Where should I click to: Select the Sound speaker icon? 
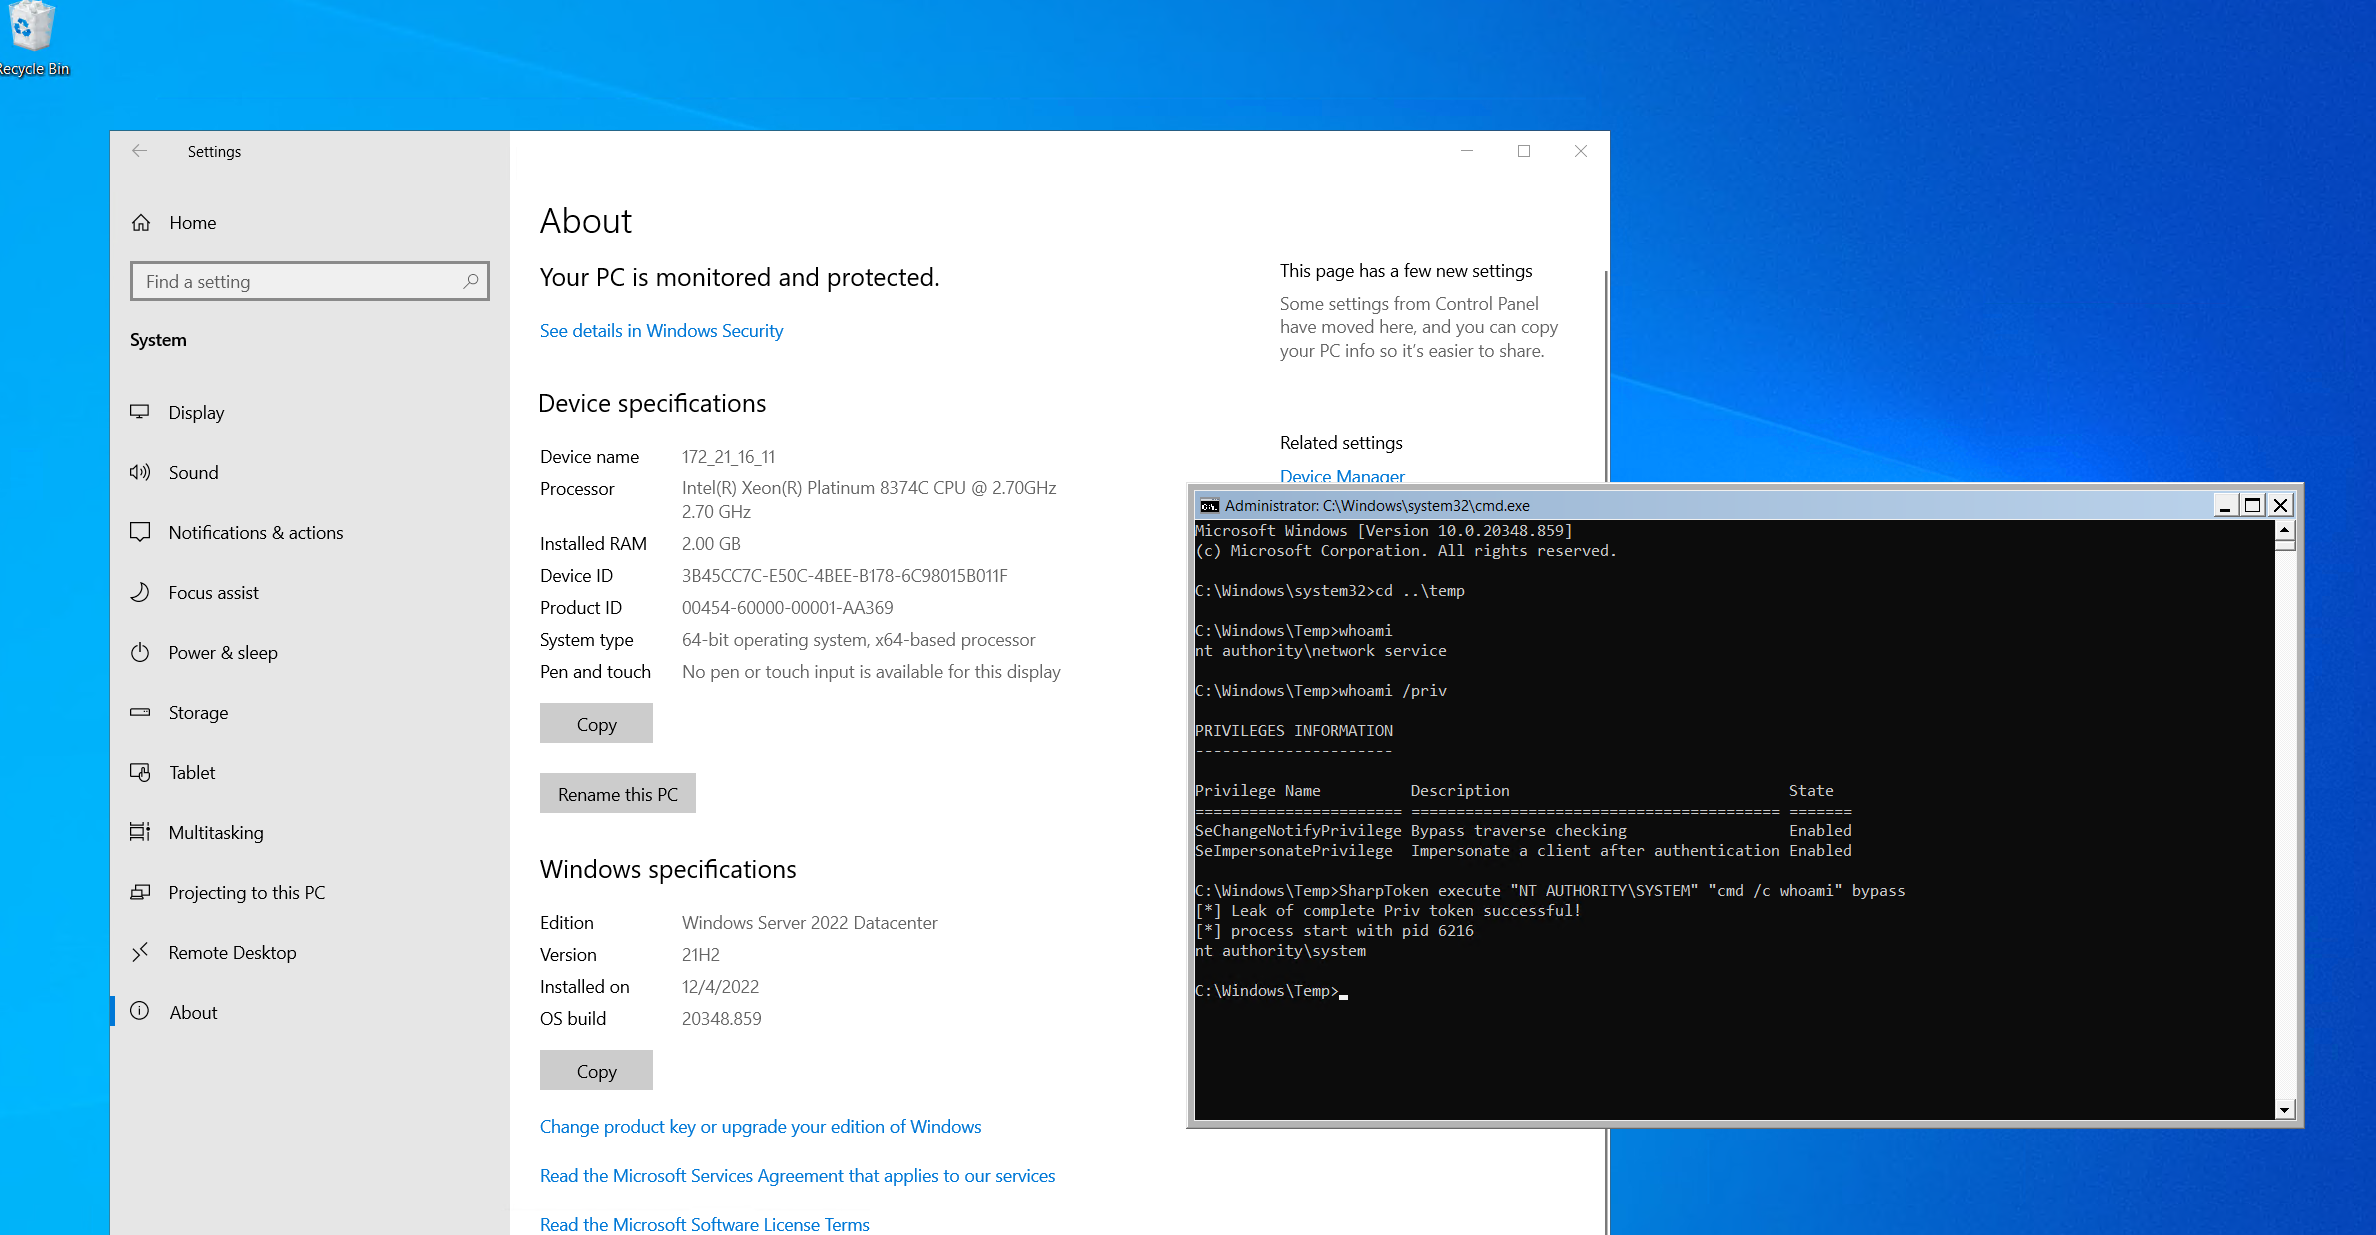pos(140,472)
